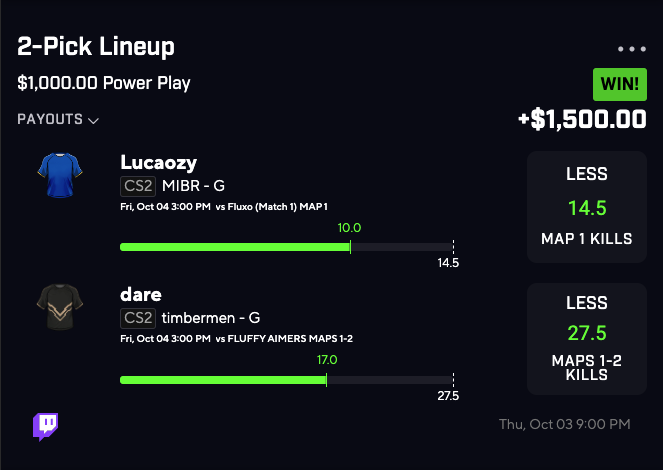Select the Lucaozy player name
This screenshot has width=663, height=470.
[x=159, y=162]
